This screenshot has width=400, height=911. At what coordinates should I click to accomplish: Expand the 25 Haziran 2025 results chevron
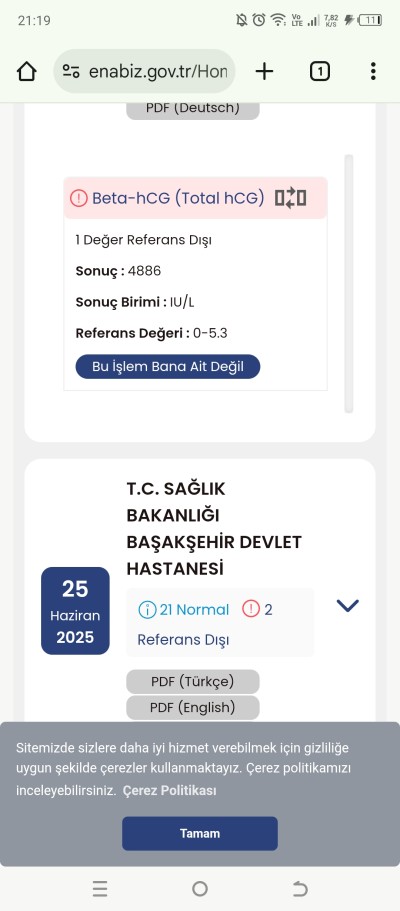[x=348, y=606]
